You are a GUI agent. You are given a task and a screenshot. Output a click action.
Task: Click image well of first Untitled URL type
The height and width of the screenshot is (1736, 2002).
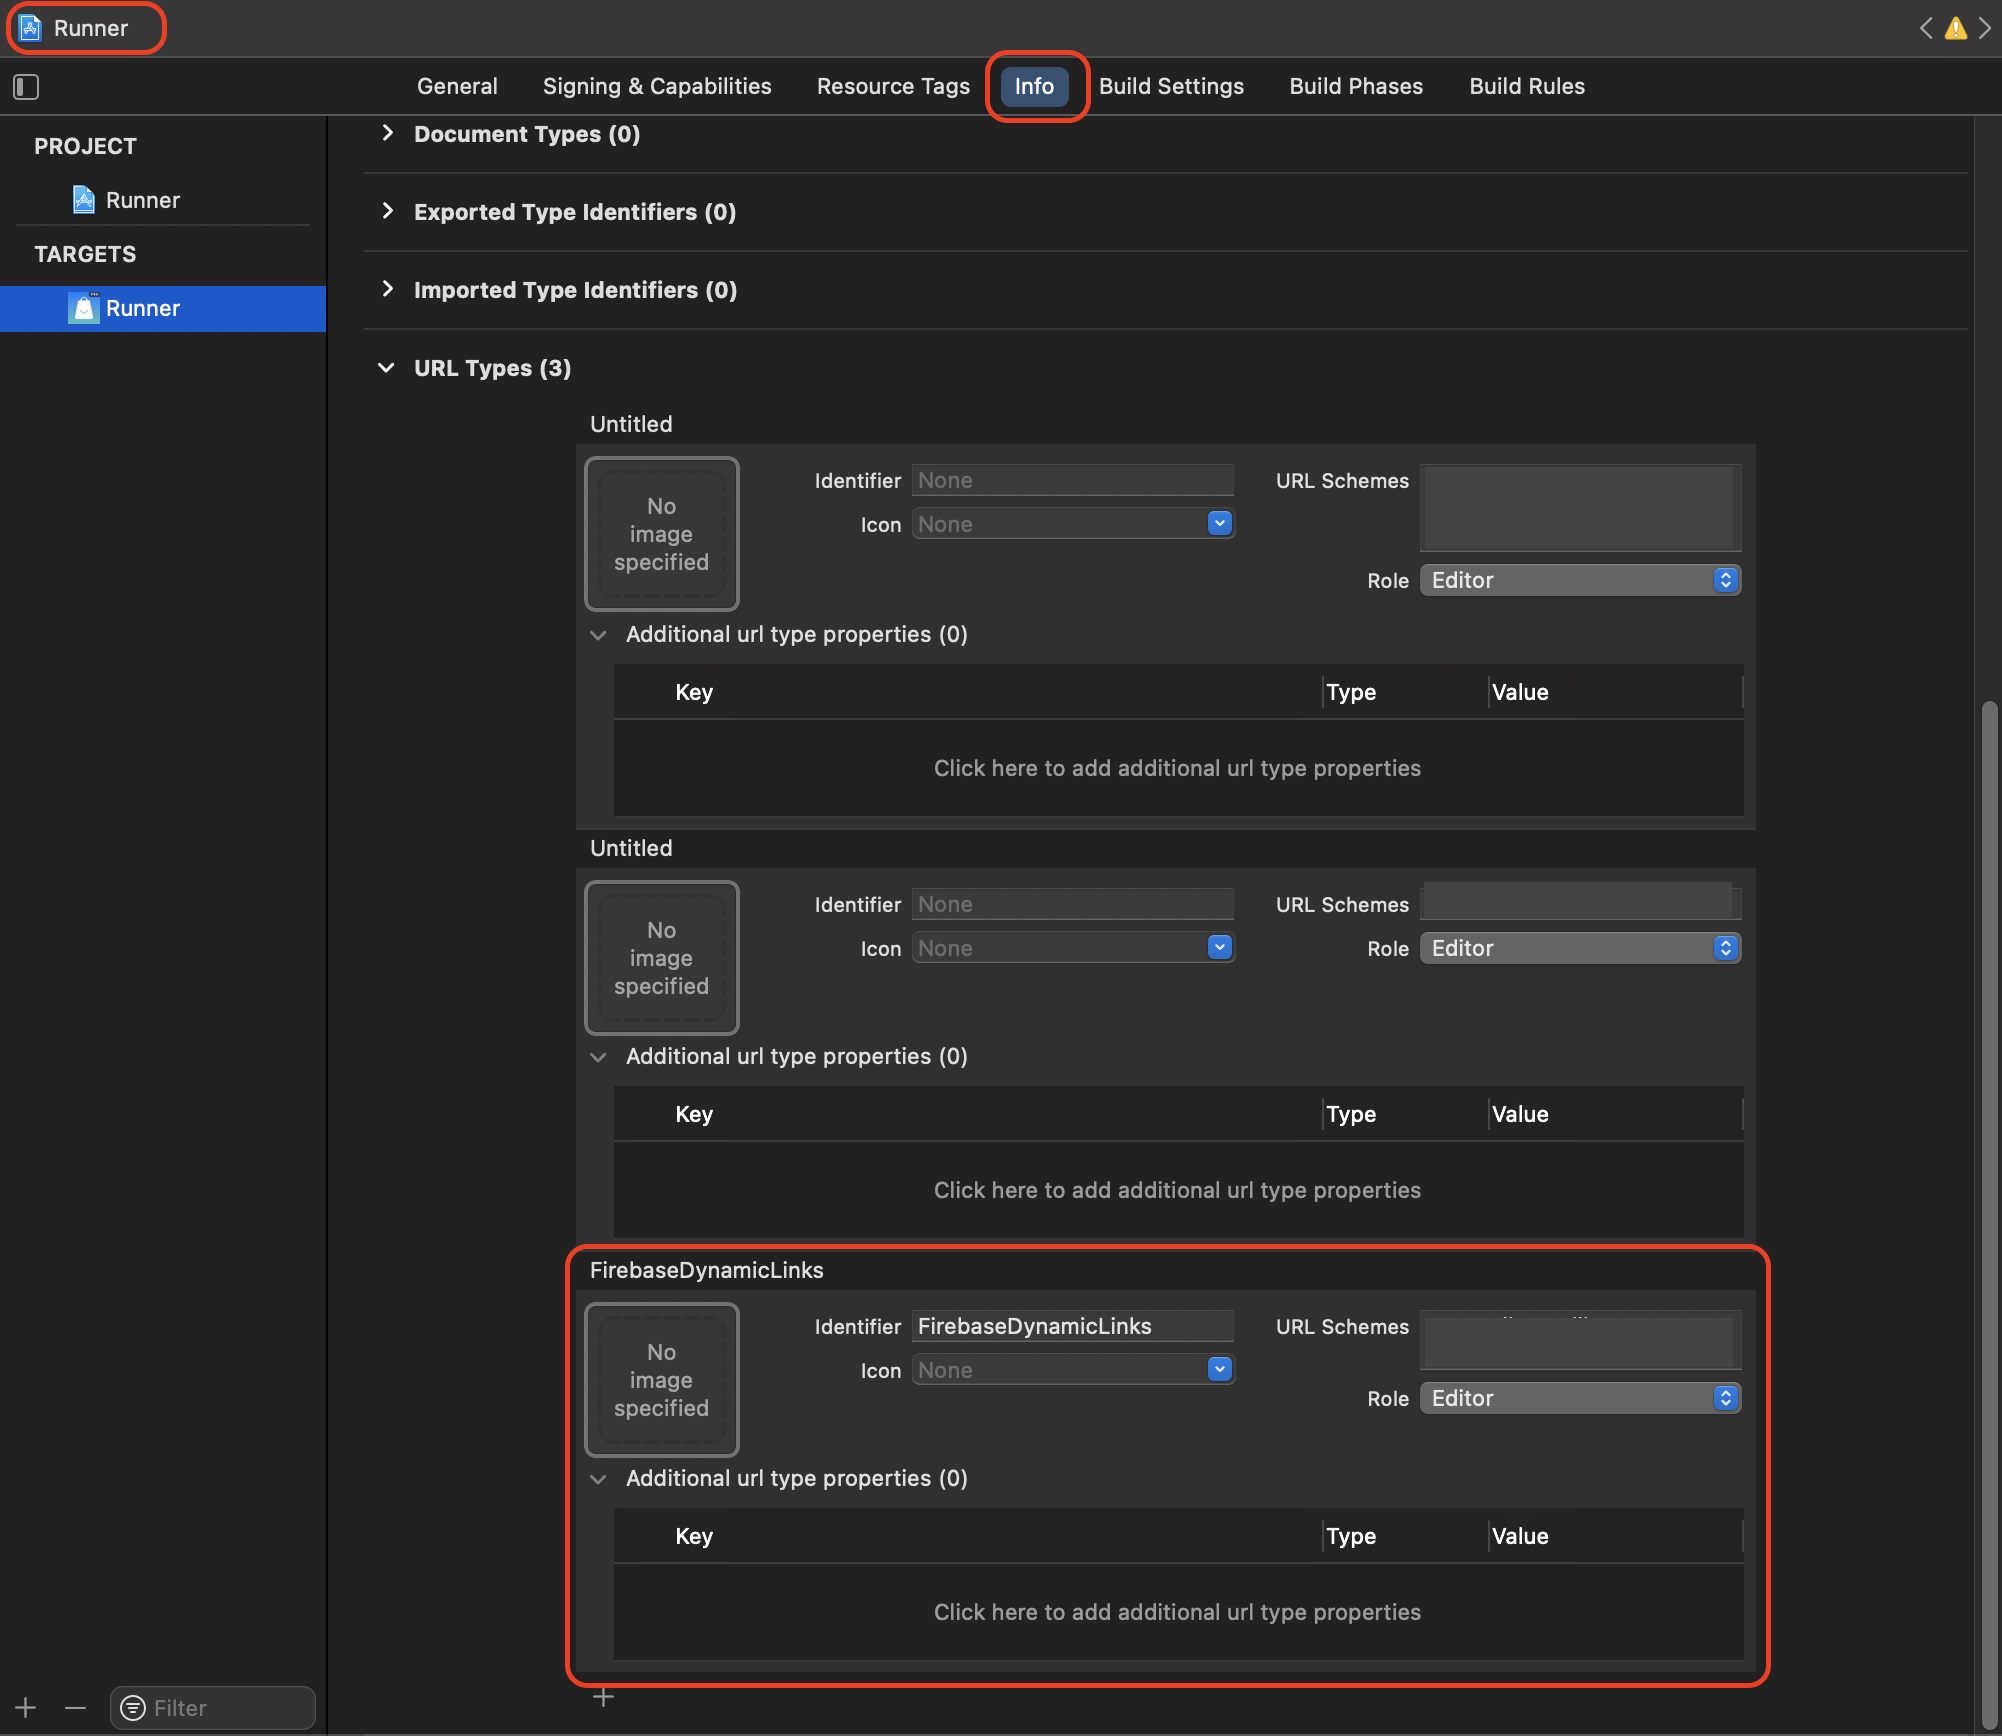(661, 534)
